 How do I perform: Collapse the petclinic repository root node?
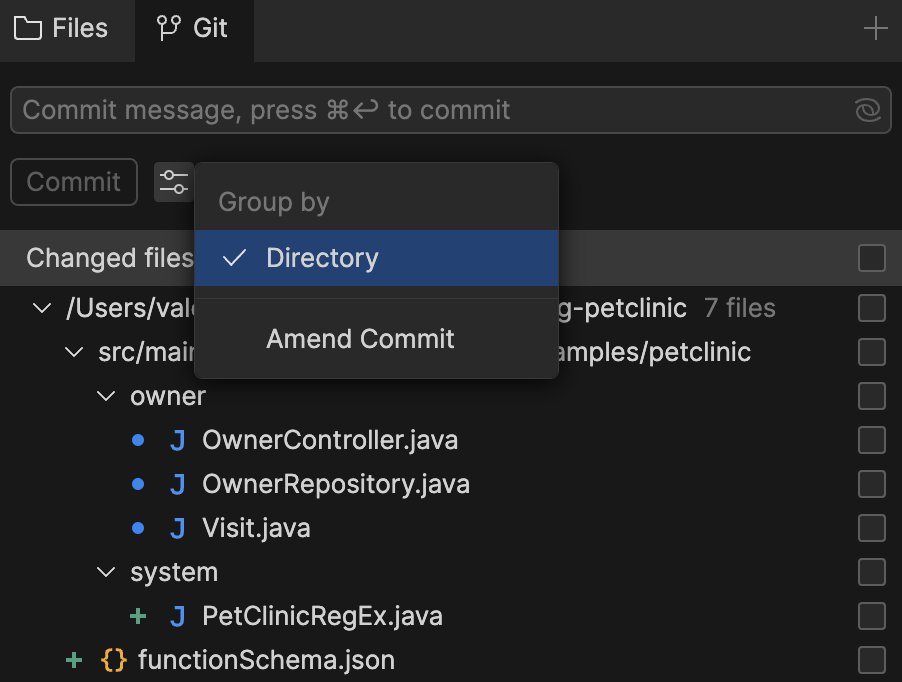click(x=42, y=308)
